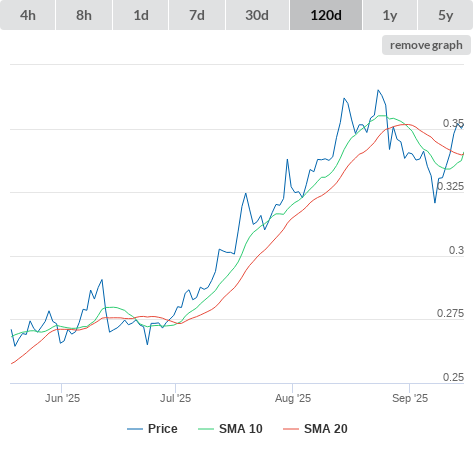The height and width of the screenshot is (455, 474).
Task: Choose the 1d chart range
Action: tap(141, 15)
